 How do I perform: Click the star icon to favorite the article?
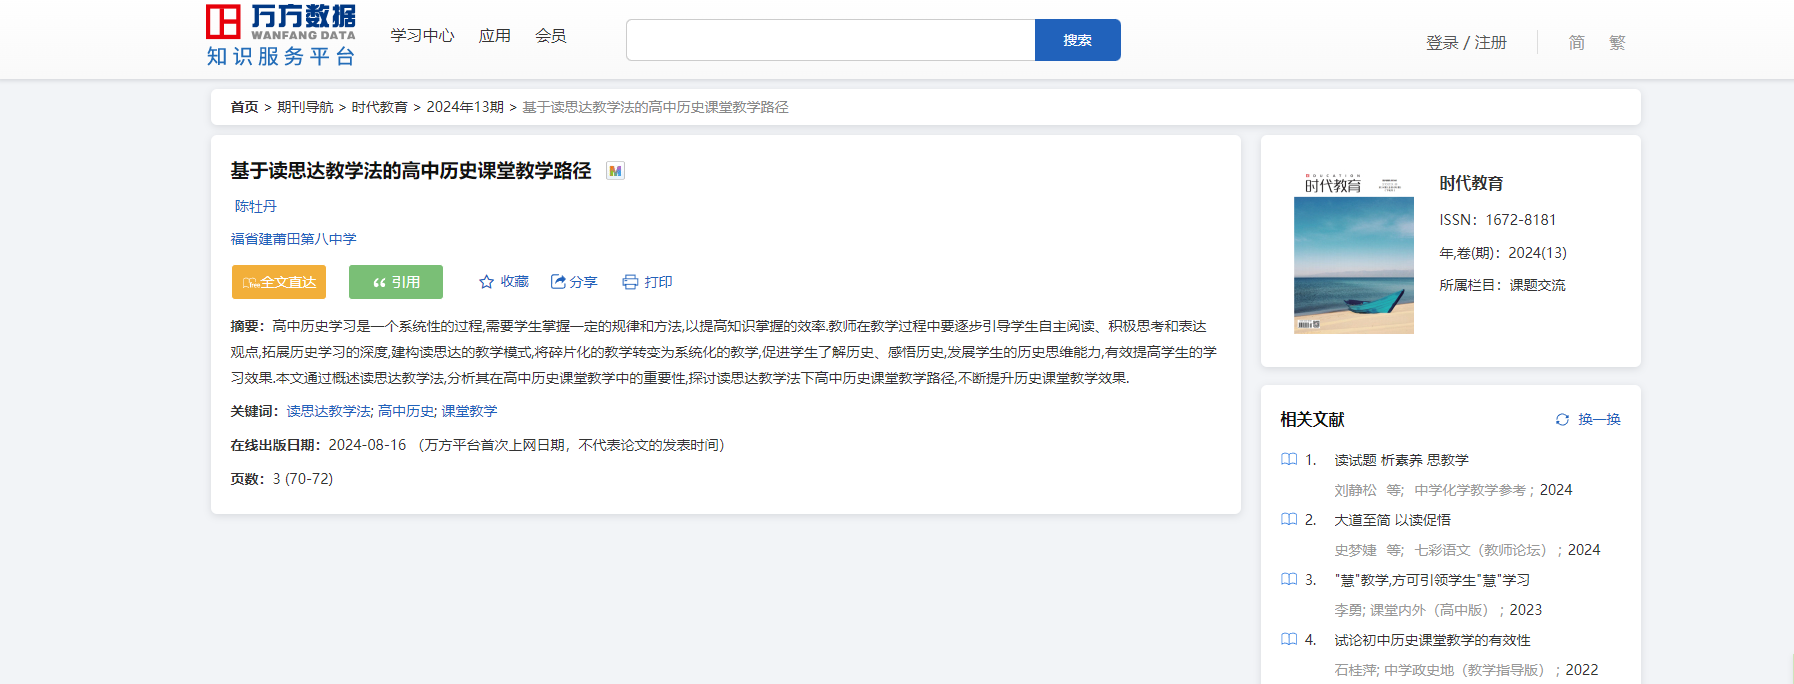click(x=487, y=282)
